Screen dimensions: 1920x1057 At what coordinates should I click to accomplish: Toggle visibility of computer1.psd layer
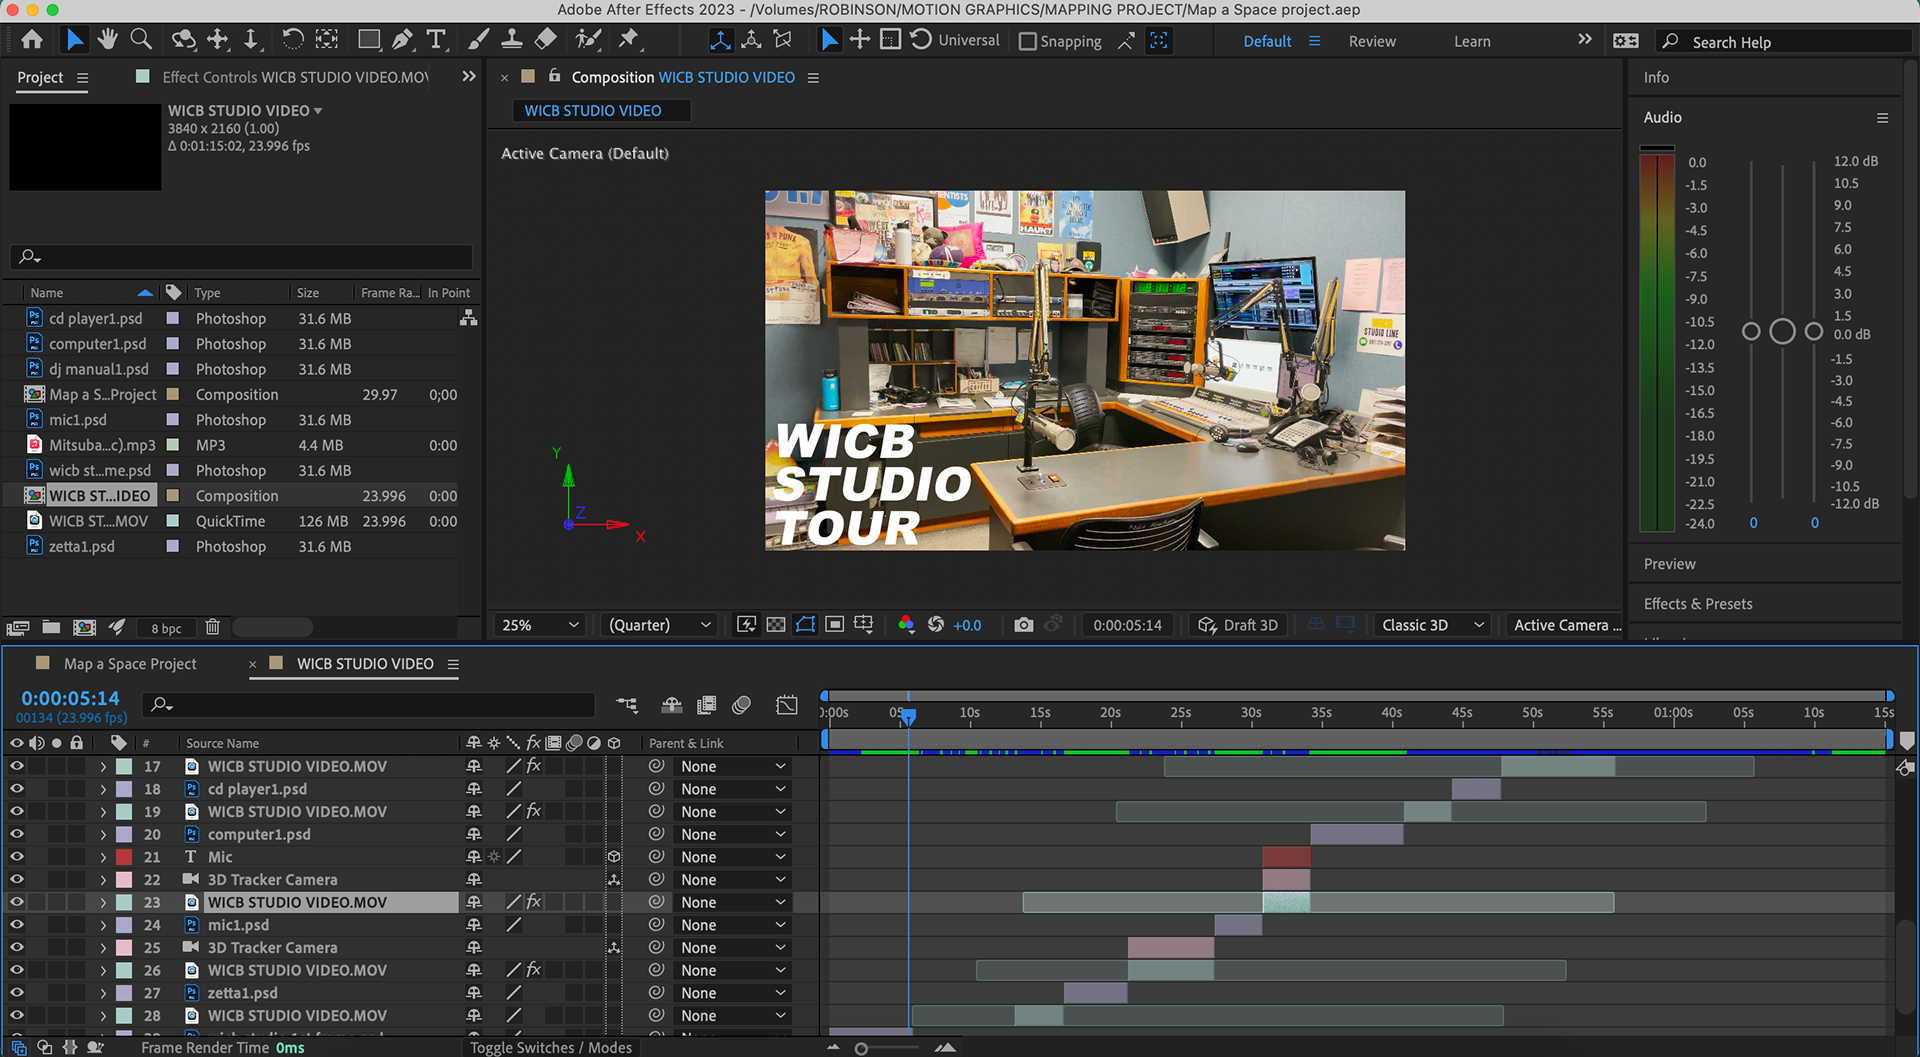[x=17, y=834]
